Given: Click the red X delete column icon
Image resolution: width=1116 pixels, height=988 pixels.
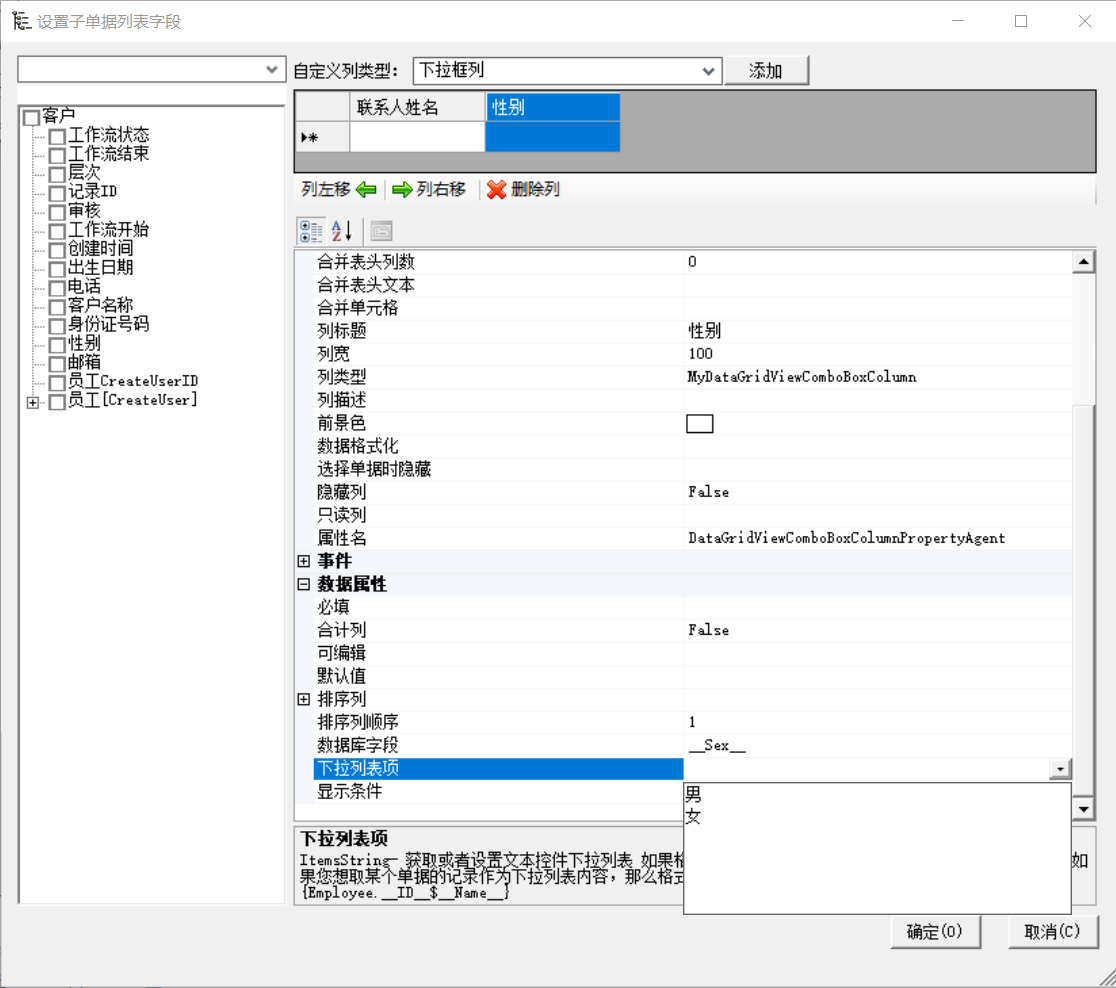Looking at the screenshot, I should [x=496, y=189].
